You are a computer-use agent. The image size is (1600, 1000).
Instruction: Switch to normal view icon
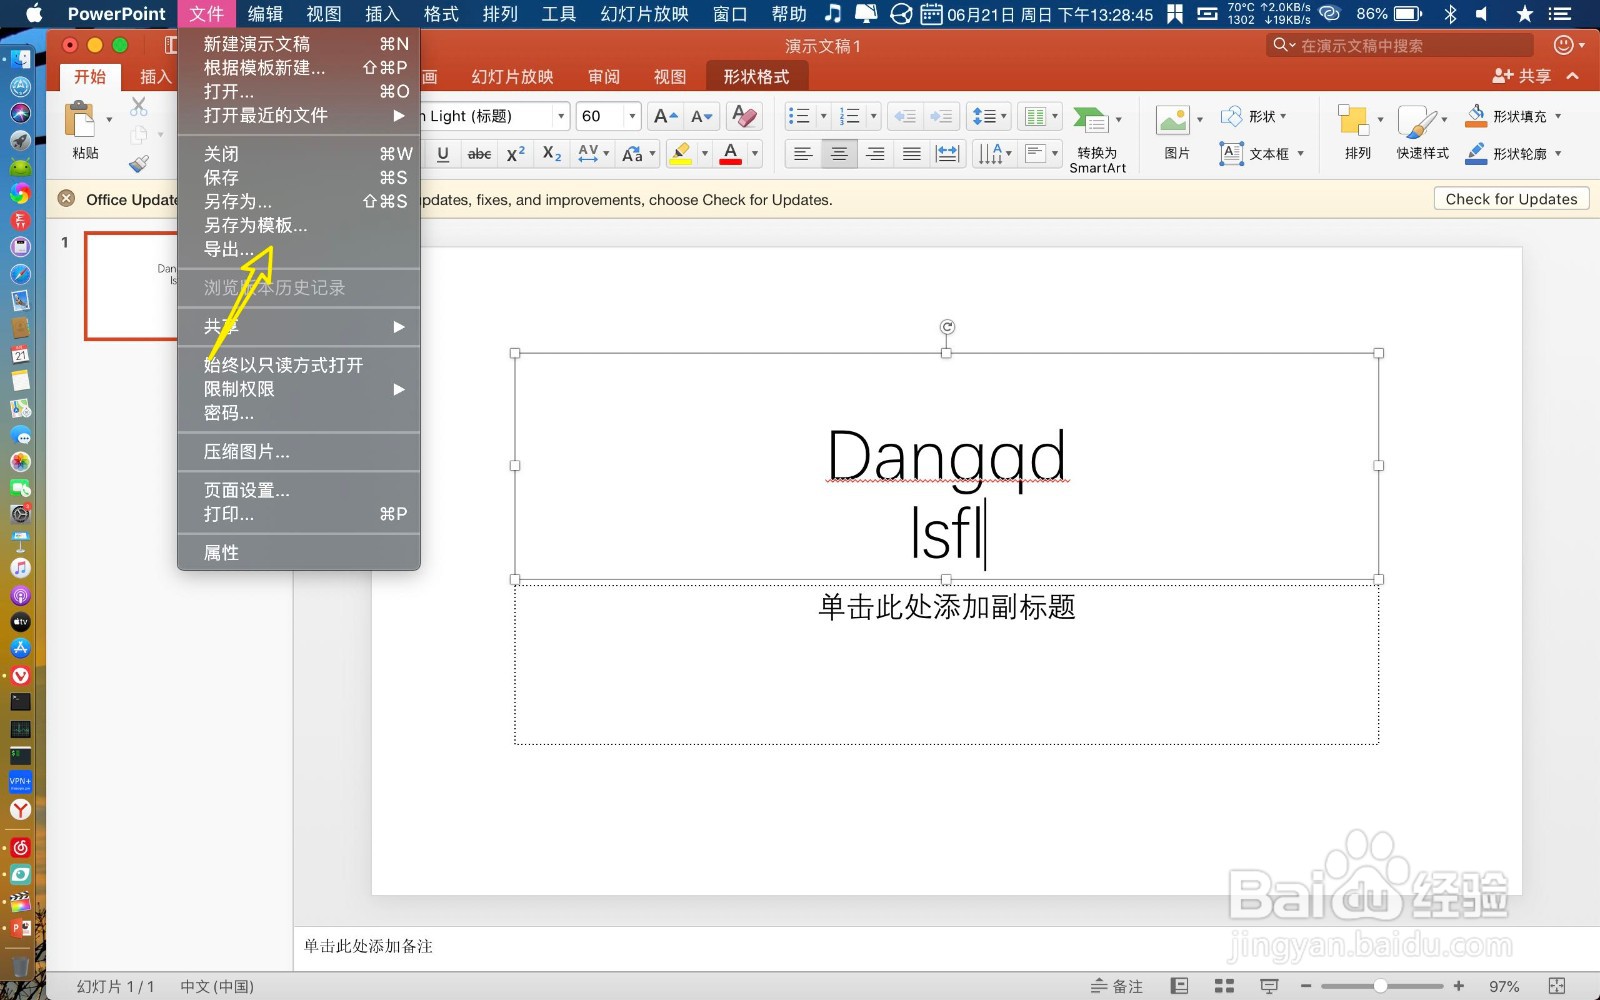[1179, 986]
